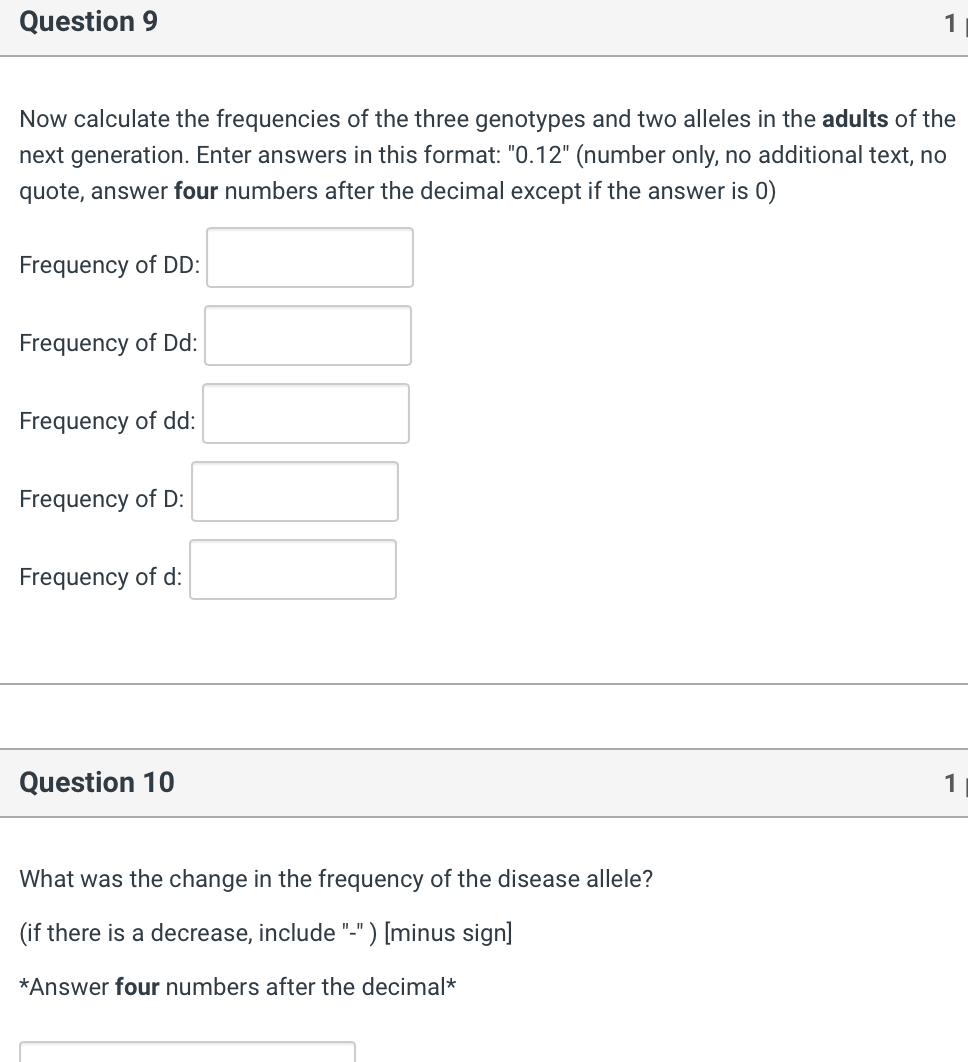Click the Frequency of DD input field

click(x=309, y=258)
